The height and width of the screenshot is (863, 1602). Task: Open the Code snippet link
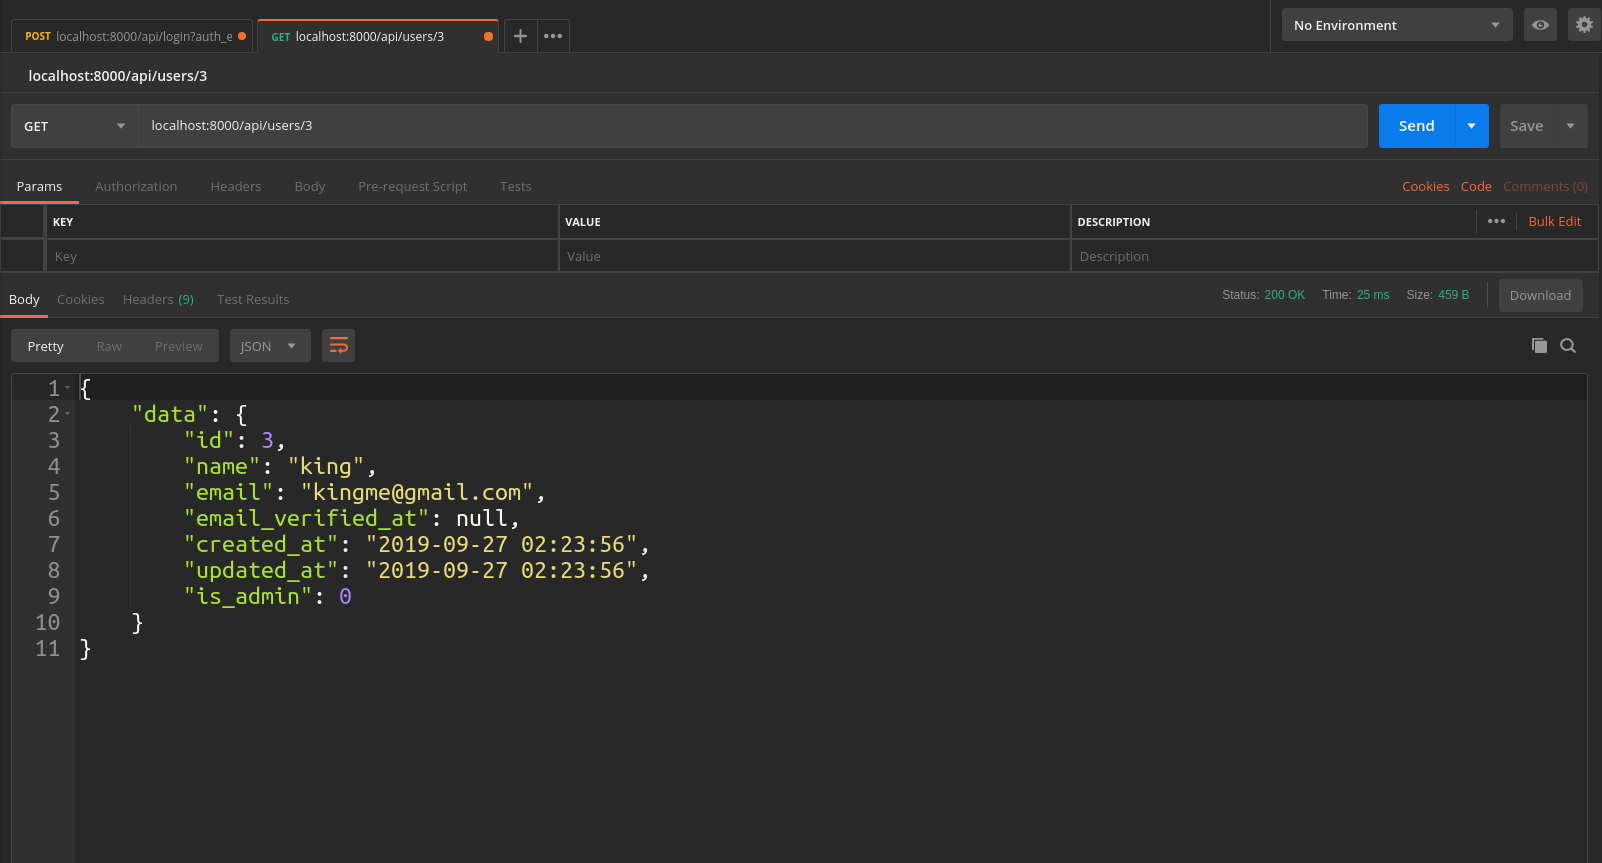click(1476, 187)
